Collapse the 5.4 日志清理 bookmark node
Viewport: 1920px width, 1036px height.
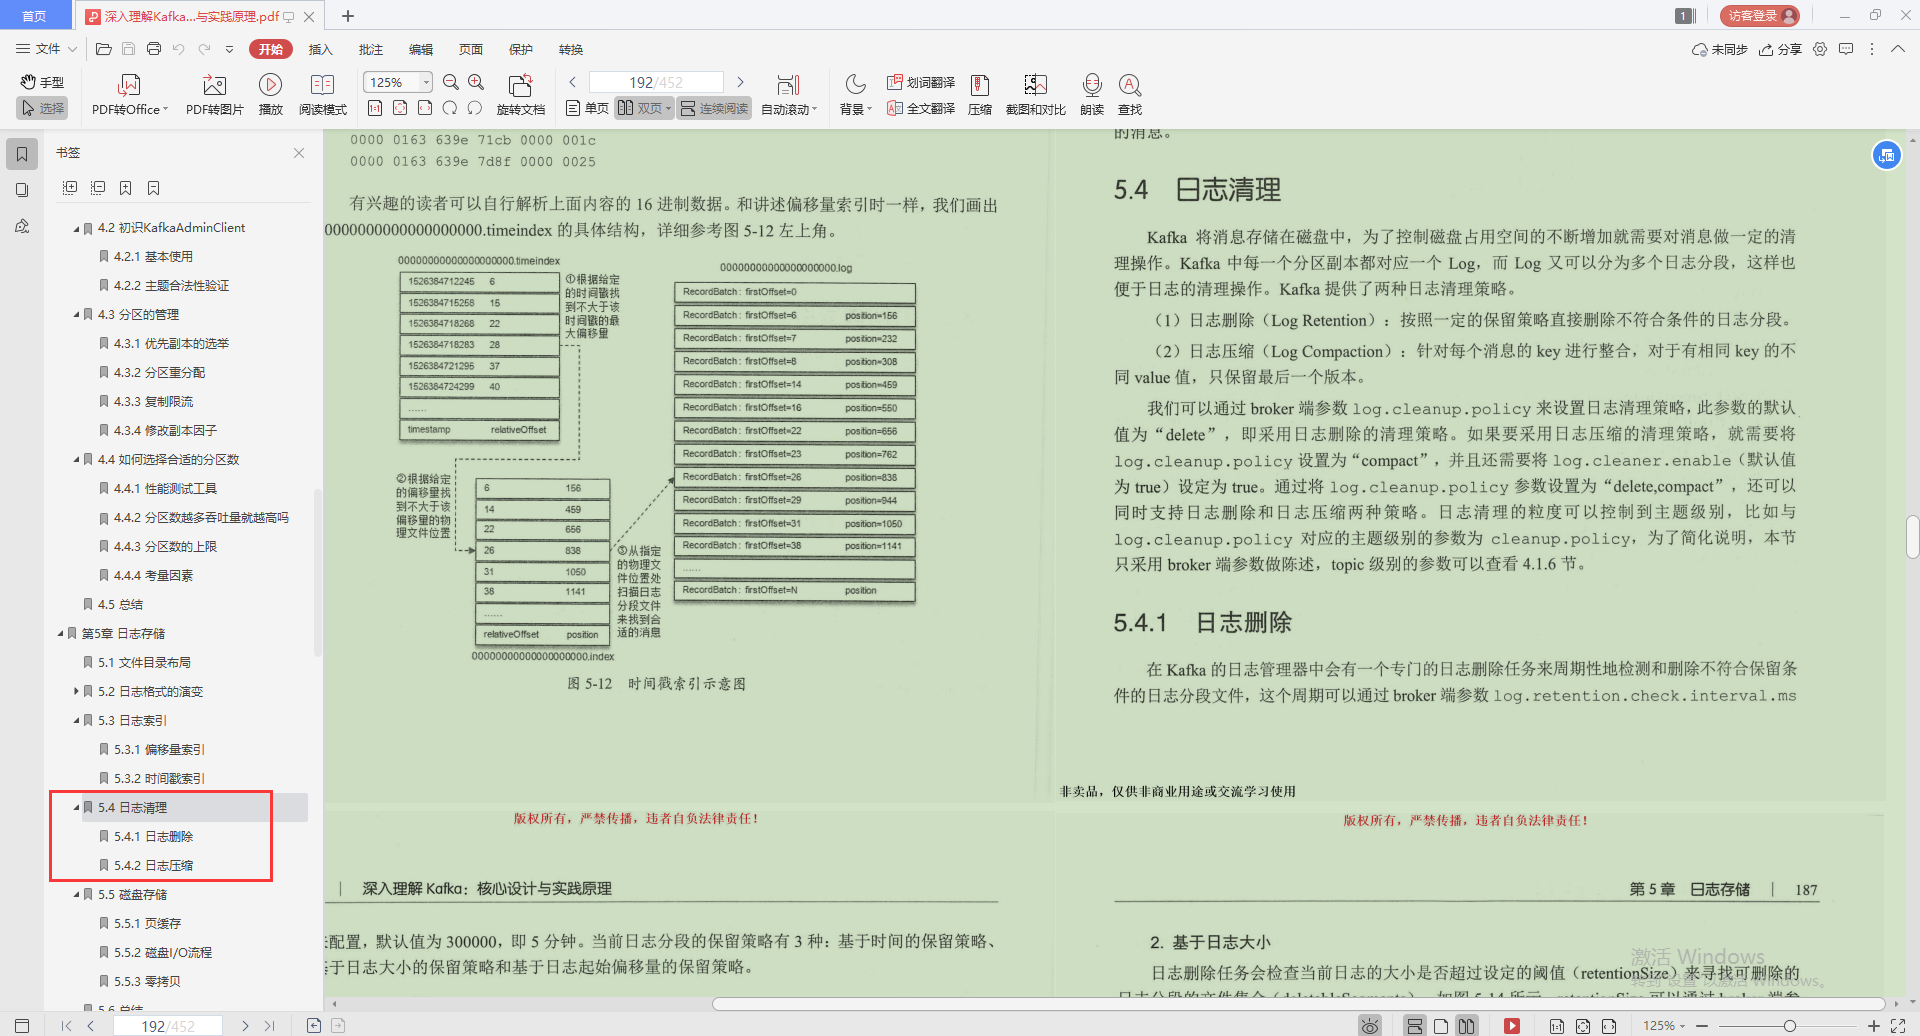75,807
